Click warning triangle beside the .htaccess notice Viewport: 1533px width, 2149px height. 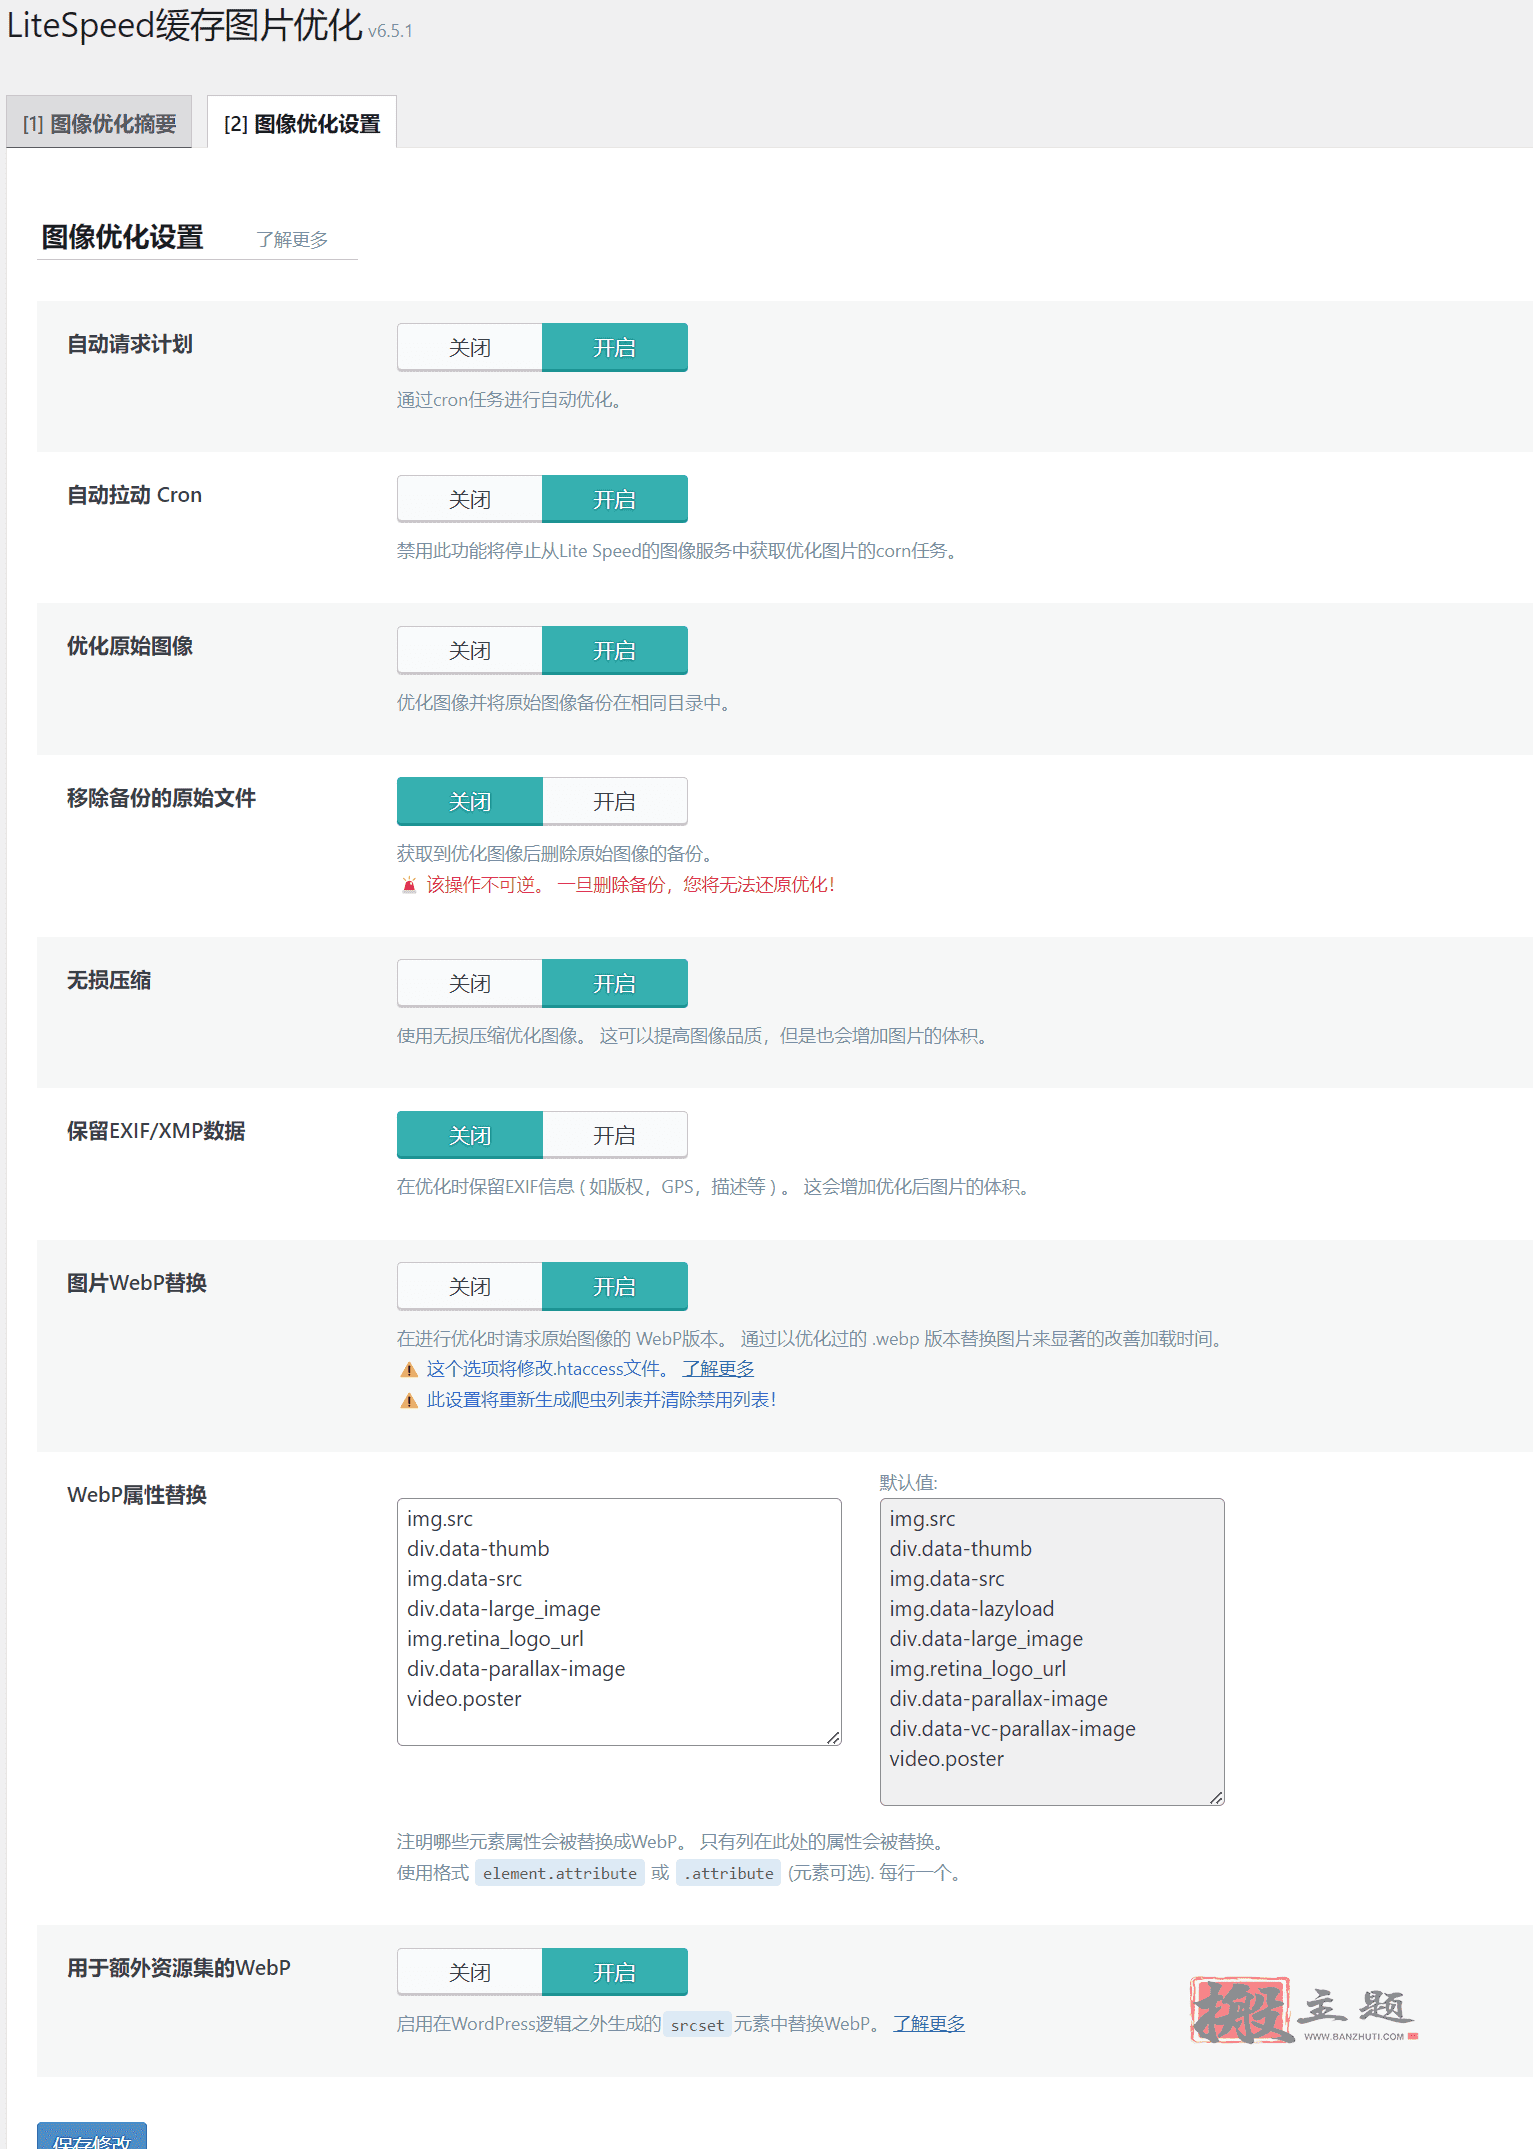tap(409, 1369)
